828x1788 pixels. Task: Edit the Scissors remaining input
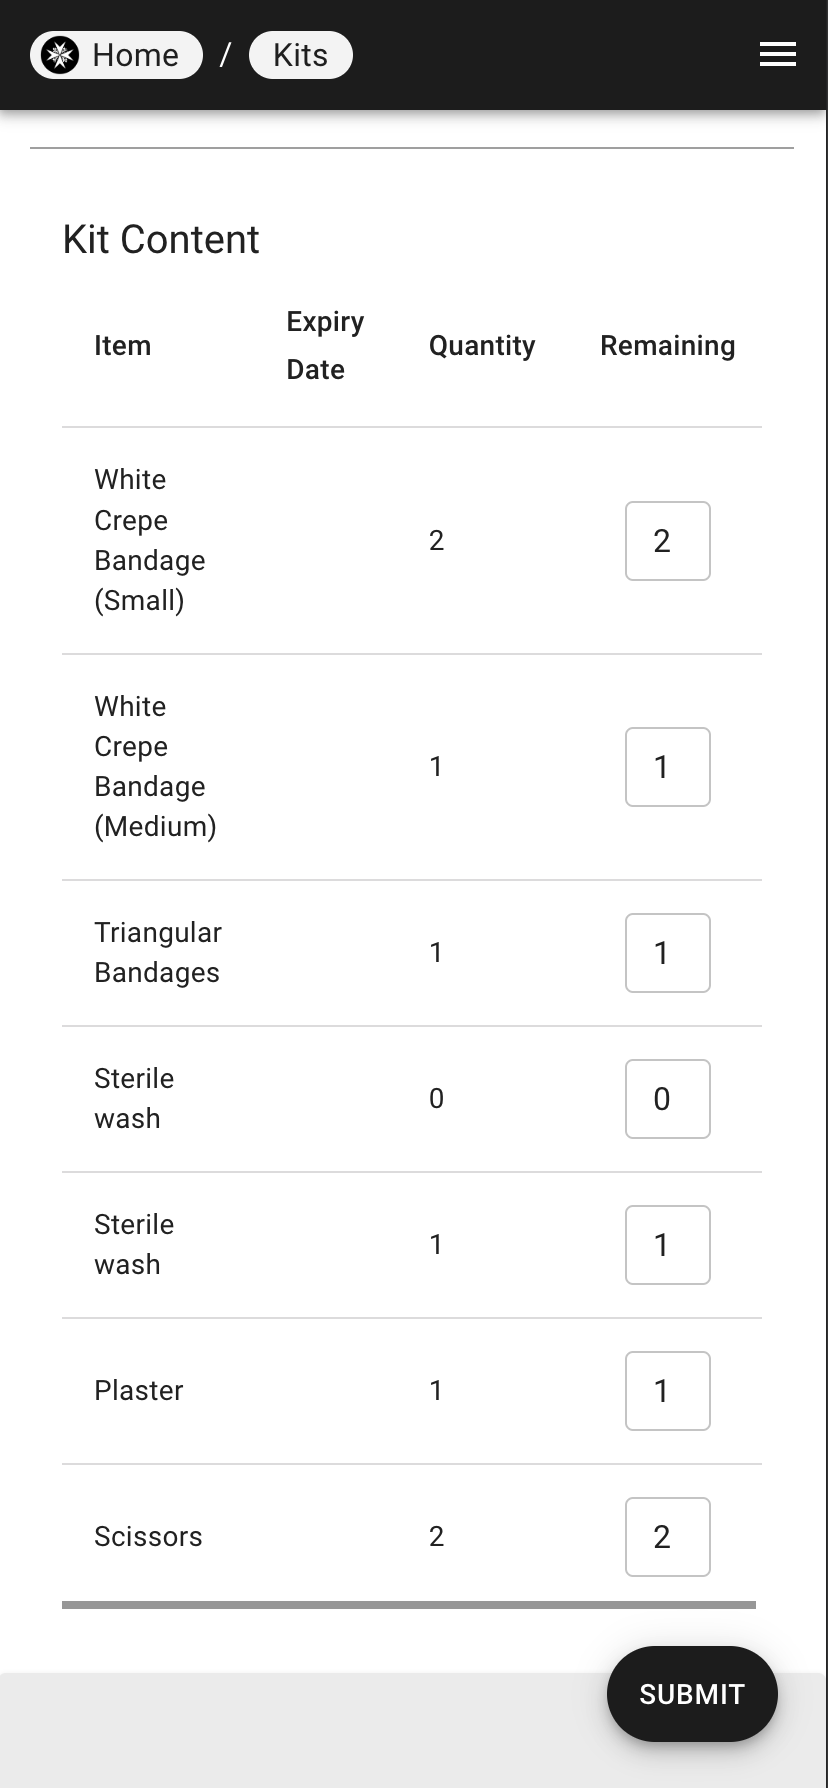(668, 1537)
